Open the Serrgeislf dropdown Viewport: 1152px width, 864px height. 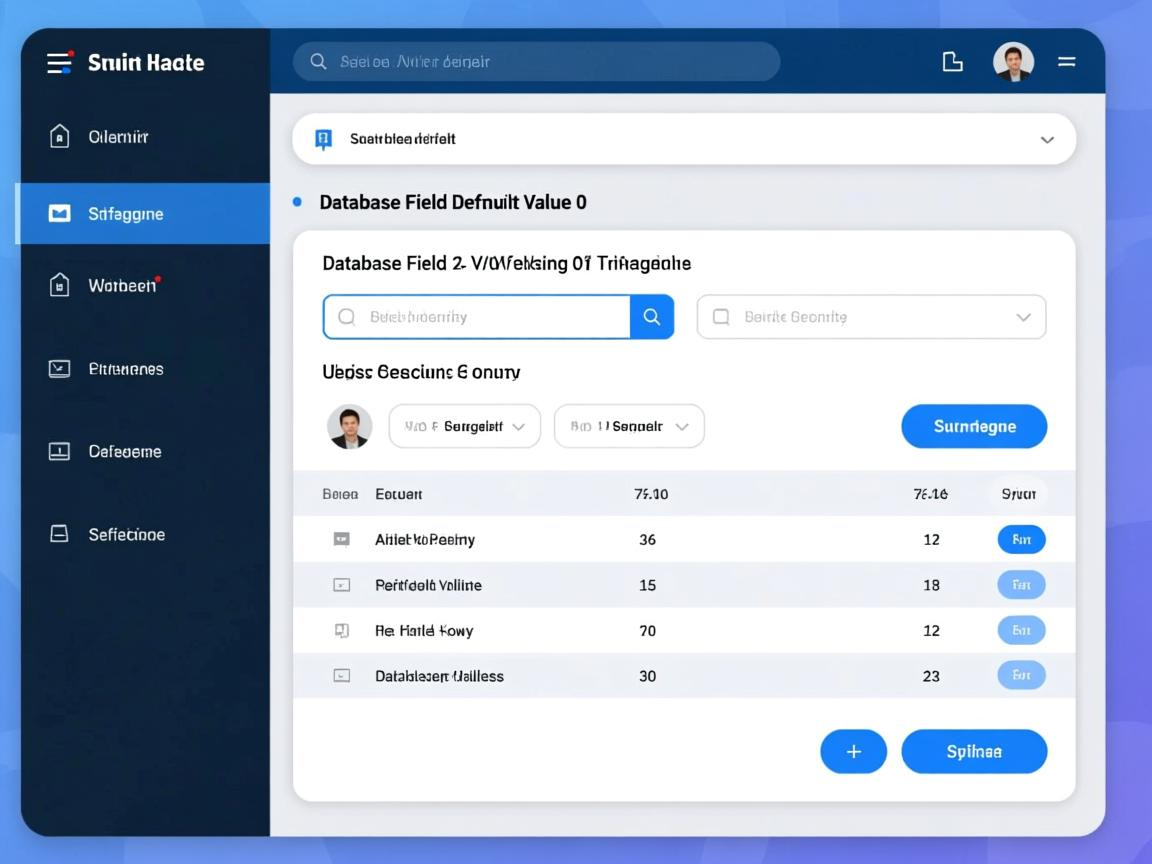[x=464, y=426]
